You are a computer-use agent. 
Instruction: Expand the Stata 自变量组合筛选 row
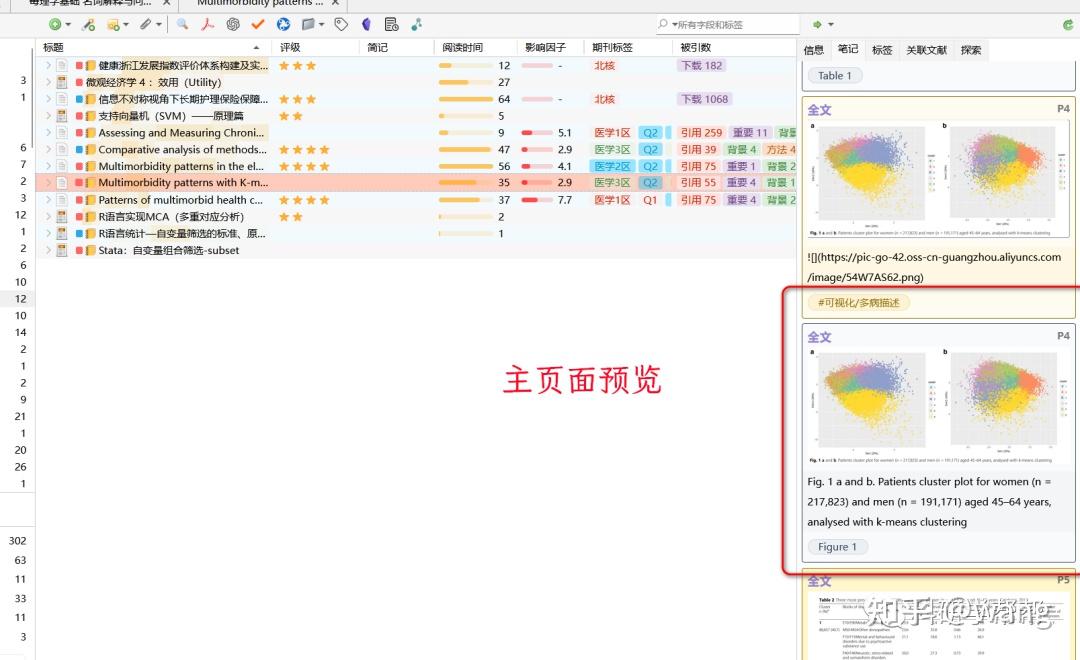(x=48, y=250)
